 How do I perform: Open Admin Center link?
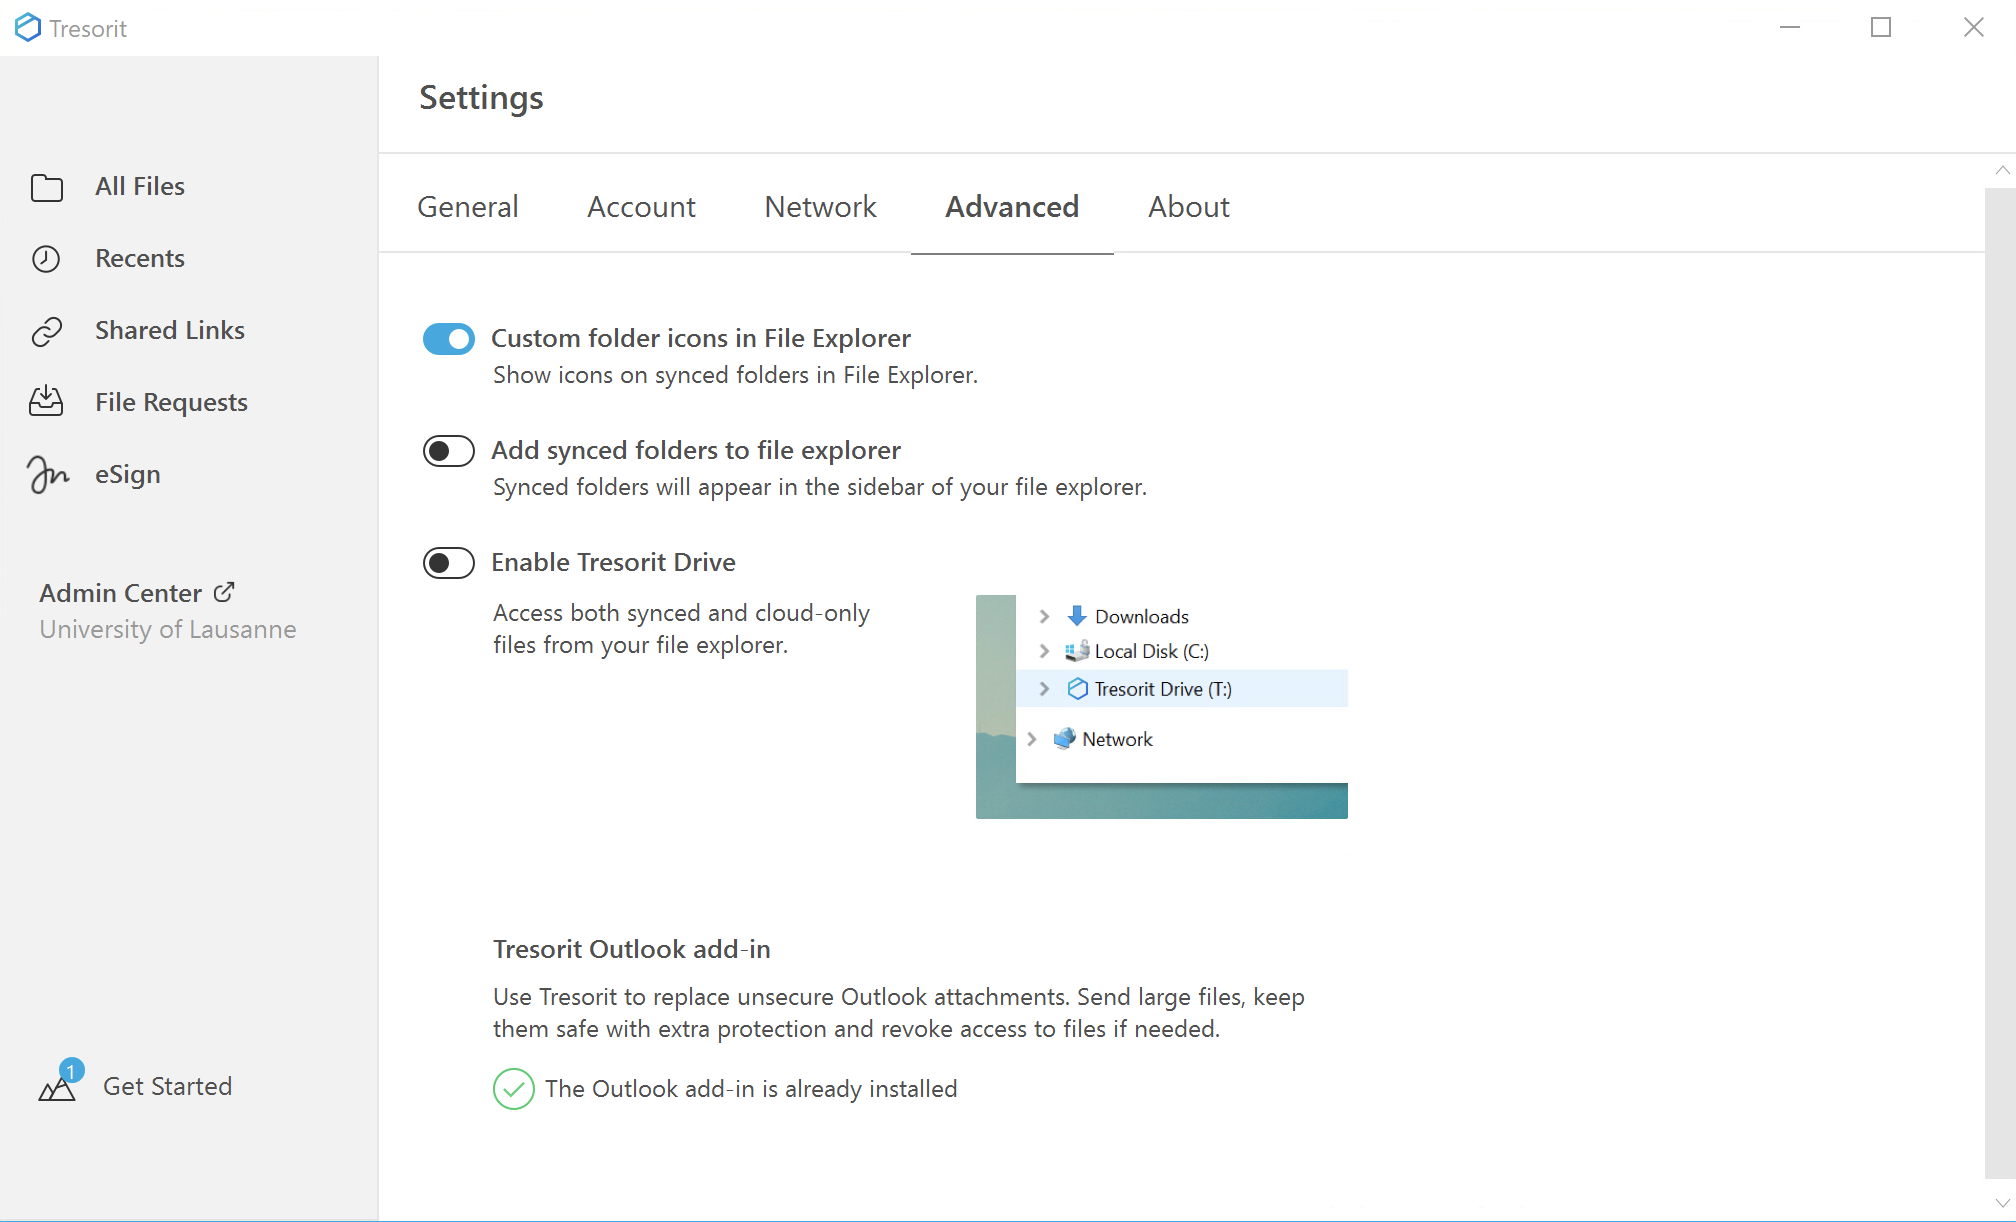(121, 593)
